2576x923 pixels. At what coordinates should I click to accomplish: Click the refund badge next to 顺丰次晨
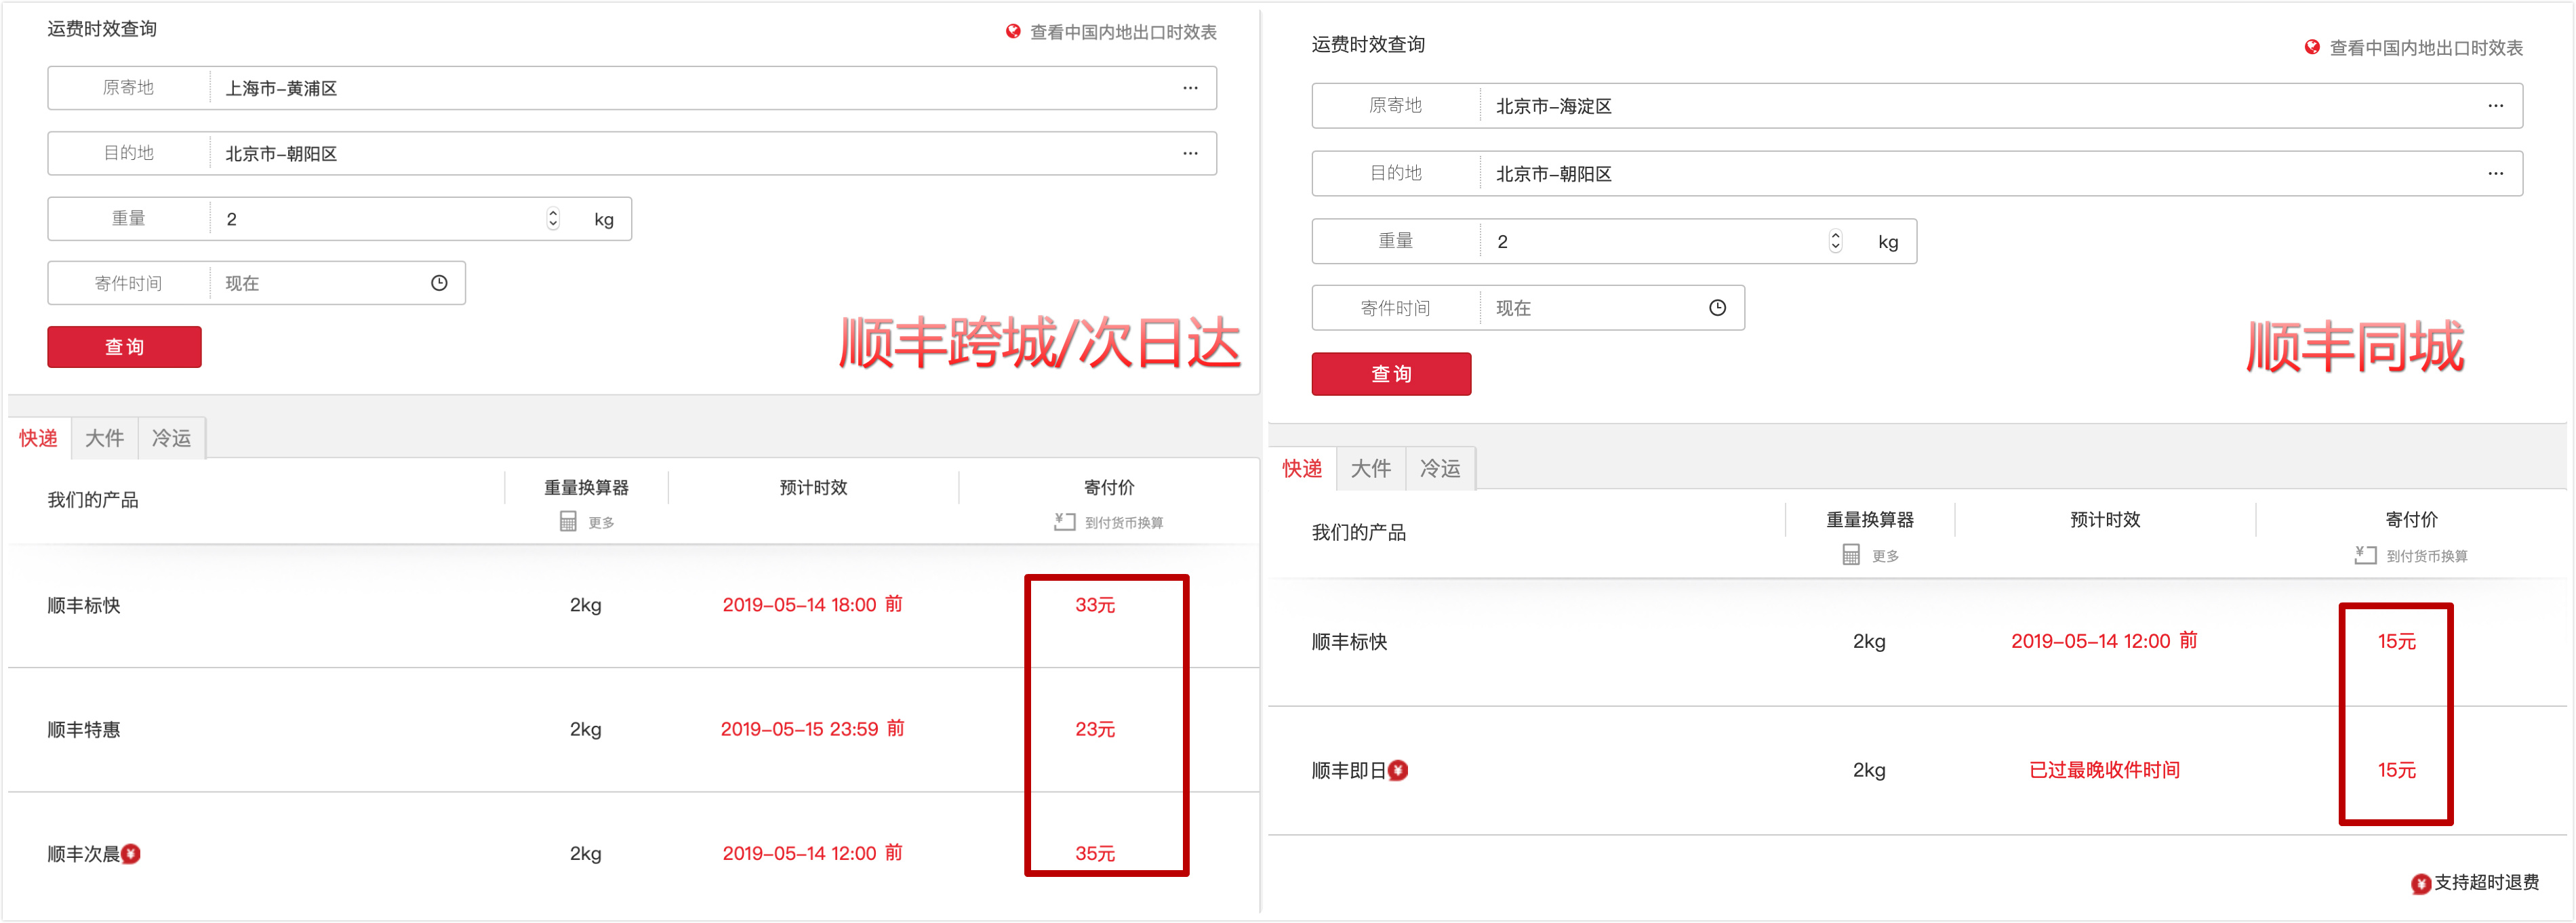(131, 854)
